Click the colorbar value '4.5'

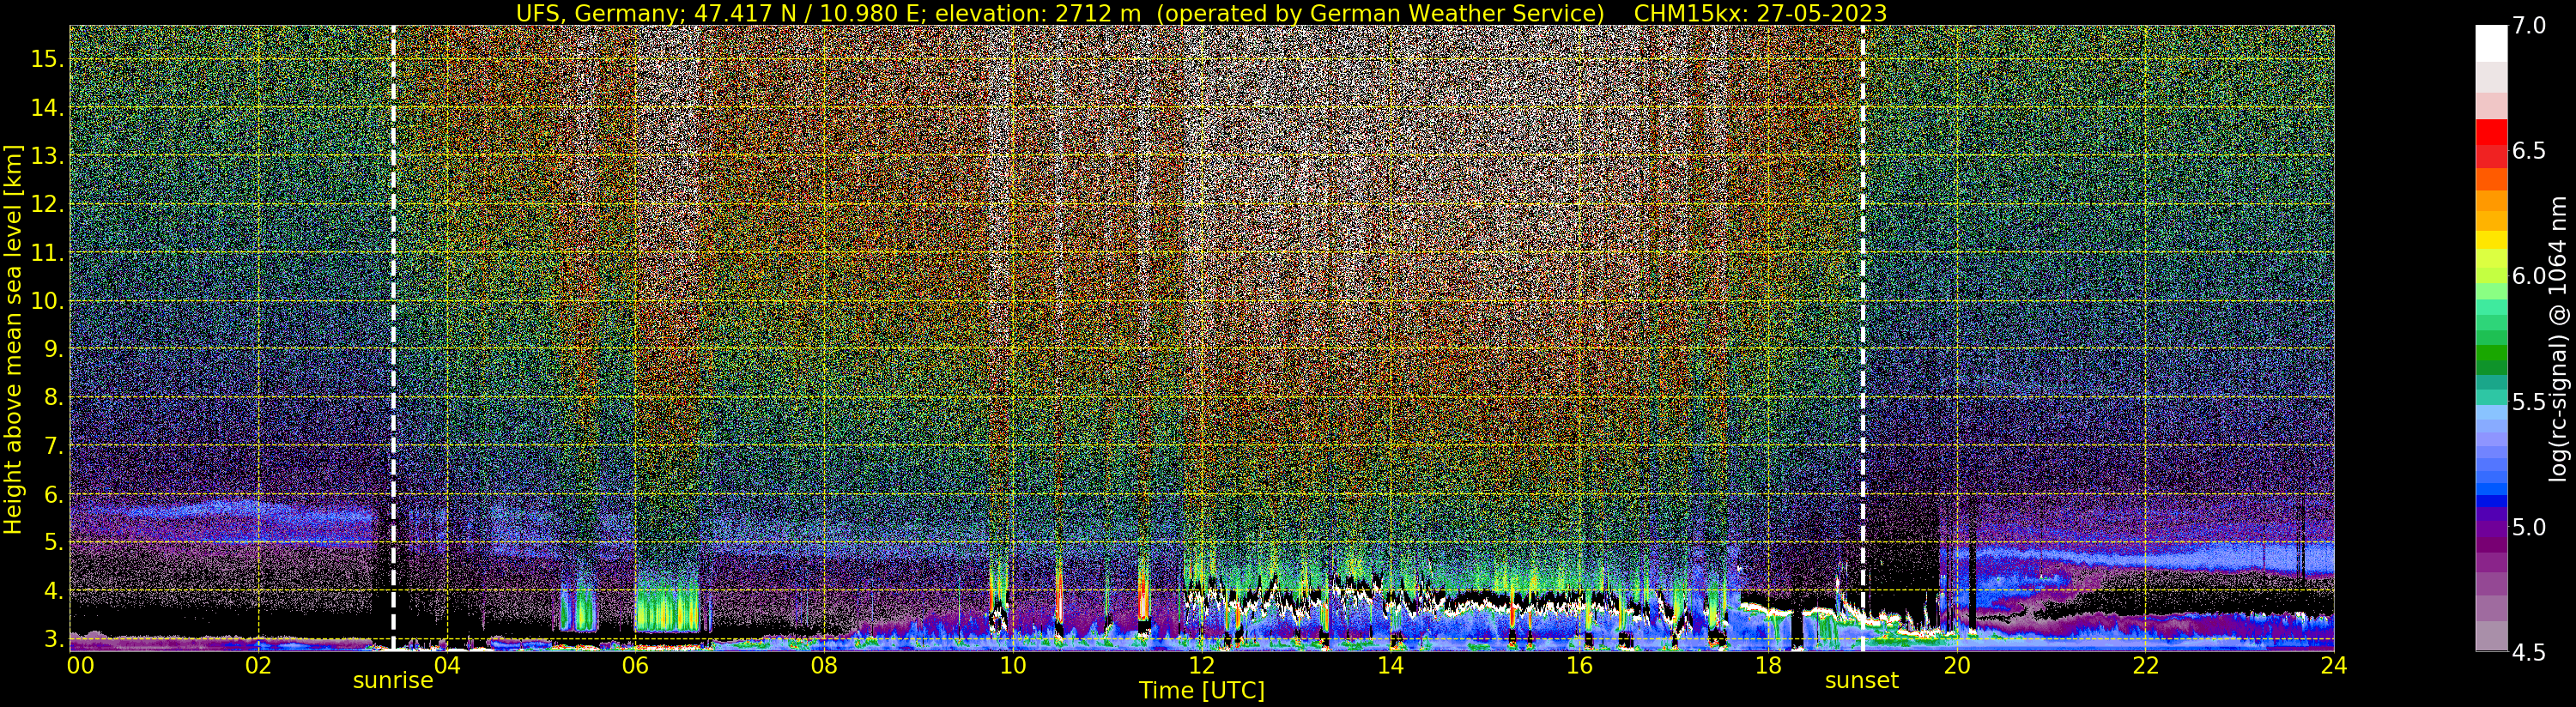[x=2529, y=652]
